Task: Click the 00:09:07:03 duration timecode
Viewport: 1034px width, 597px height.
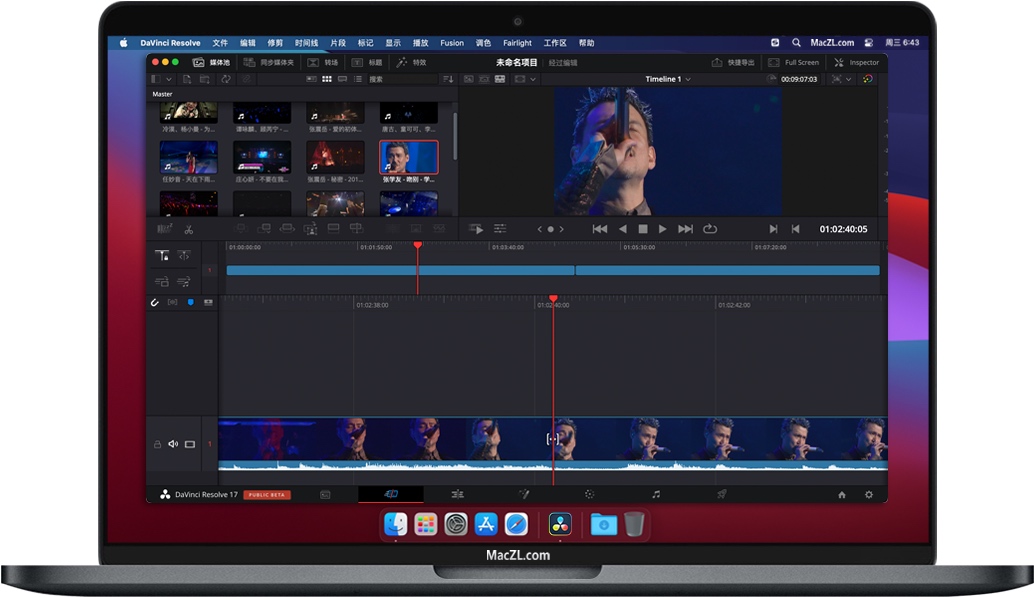Action: 799,79
